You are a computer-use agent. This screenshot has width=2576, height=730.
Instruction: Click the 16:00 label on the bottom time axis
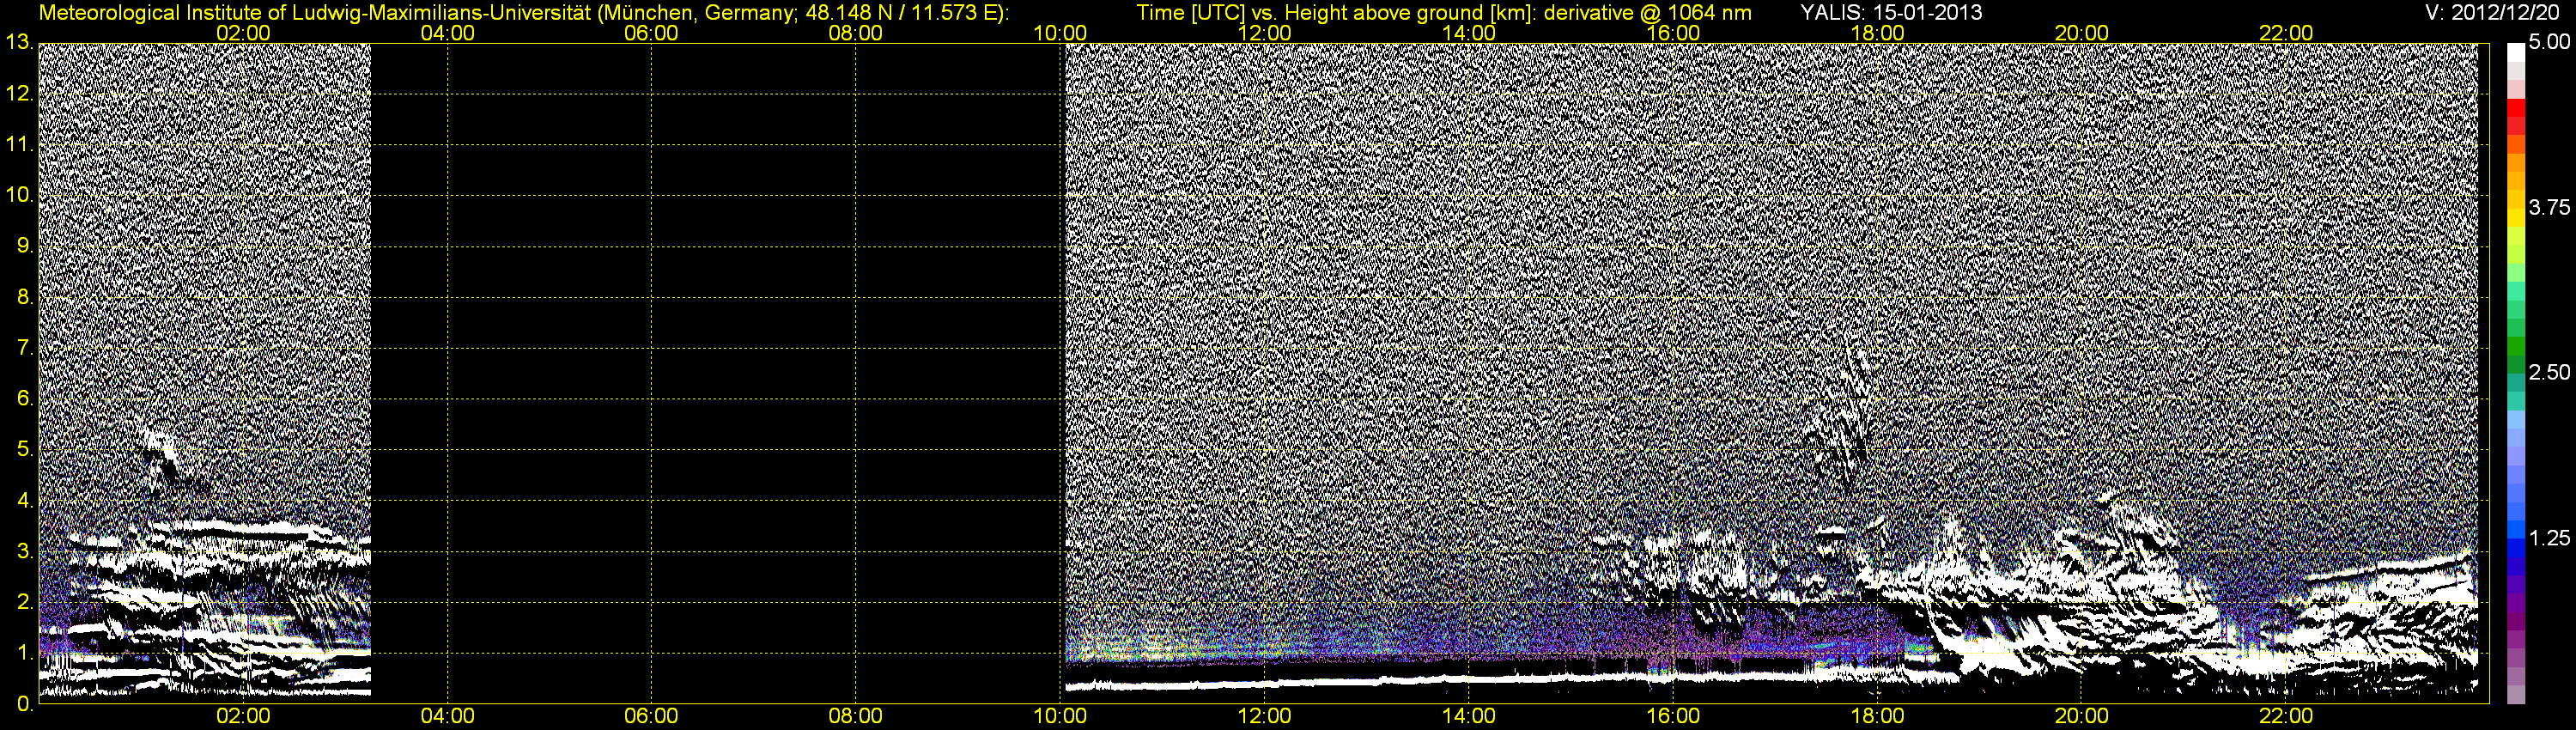point(1673,716)
